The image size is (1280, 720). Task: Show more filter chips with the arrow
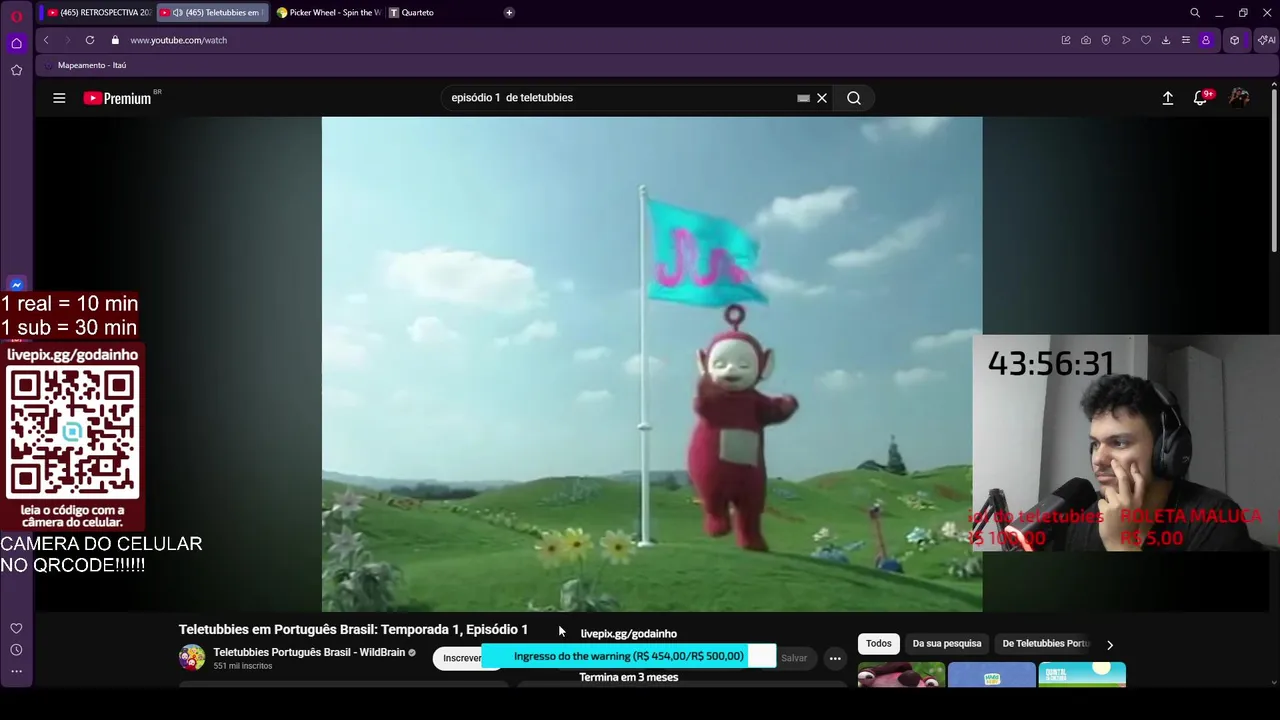pyautogui.click(x=1109, y=645)
